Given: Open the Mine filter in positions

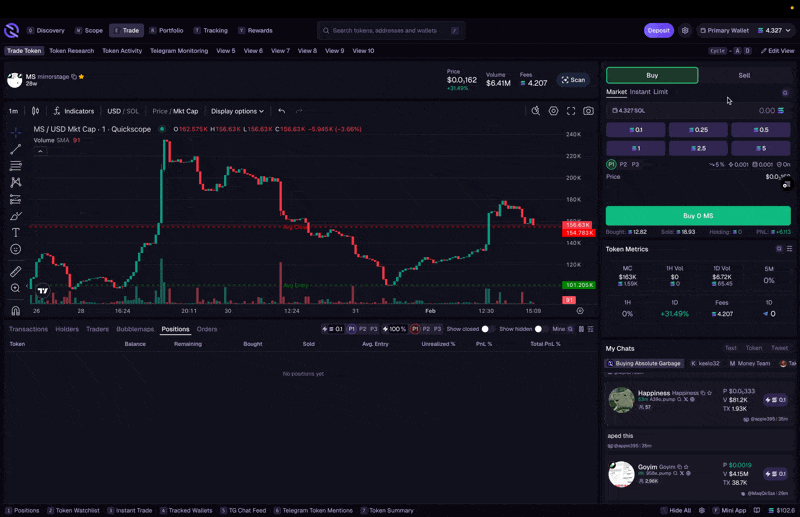Looking at the screenshot, I should (x=562, y=329).
